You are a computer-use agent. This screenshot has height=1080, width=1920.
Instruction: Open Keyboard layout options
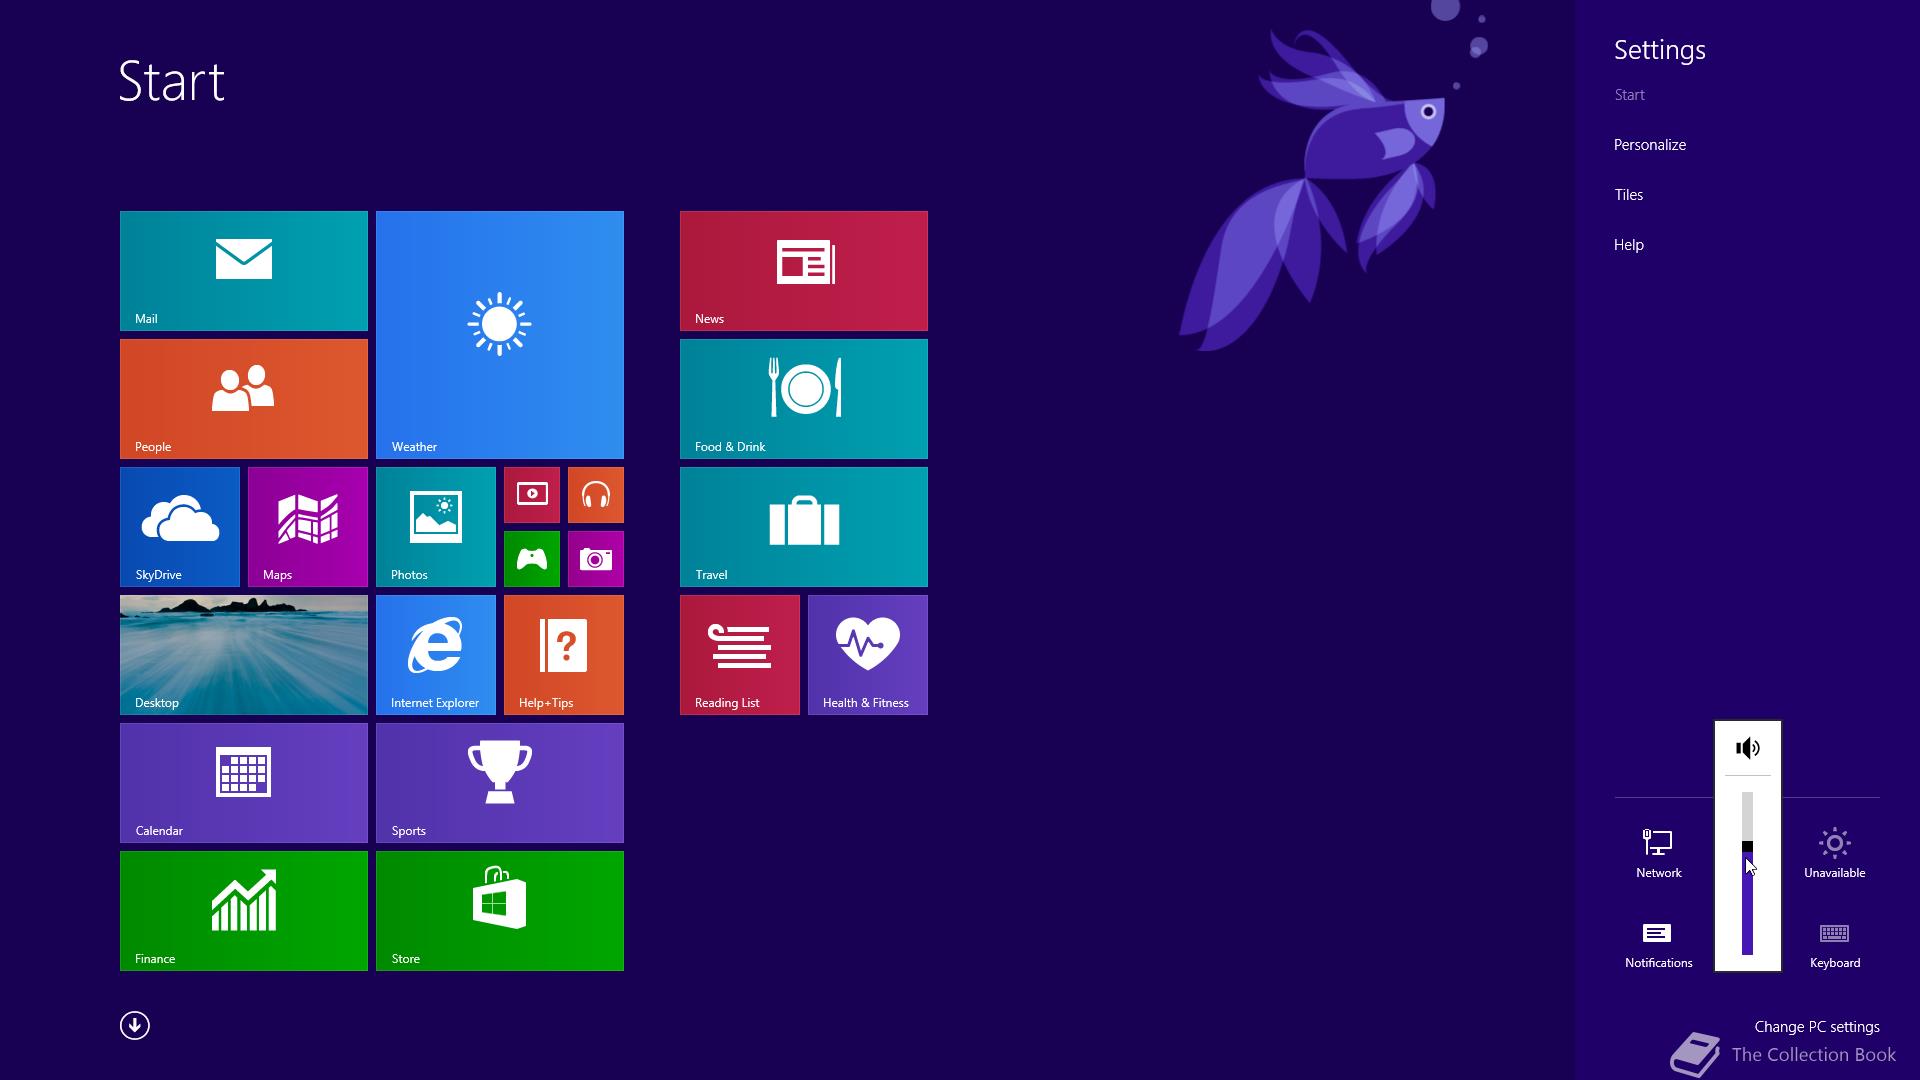[1835, 945]
